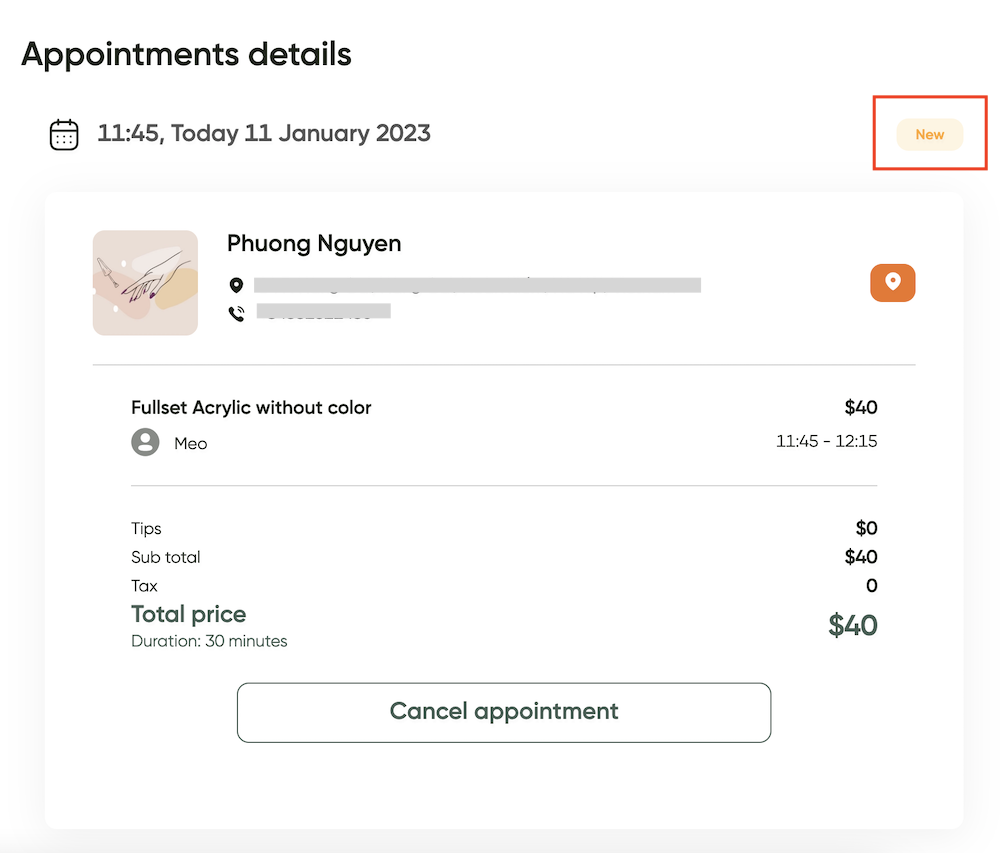This screenshot has width=1000, height=853.
Task: Click the Cancel appointment button
Action: [x=504, y=712]
